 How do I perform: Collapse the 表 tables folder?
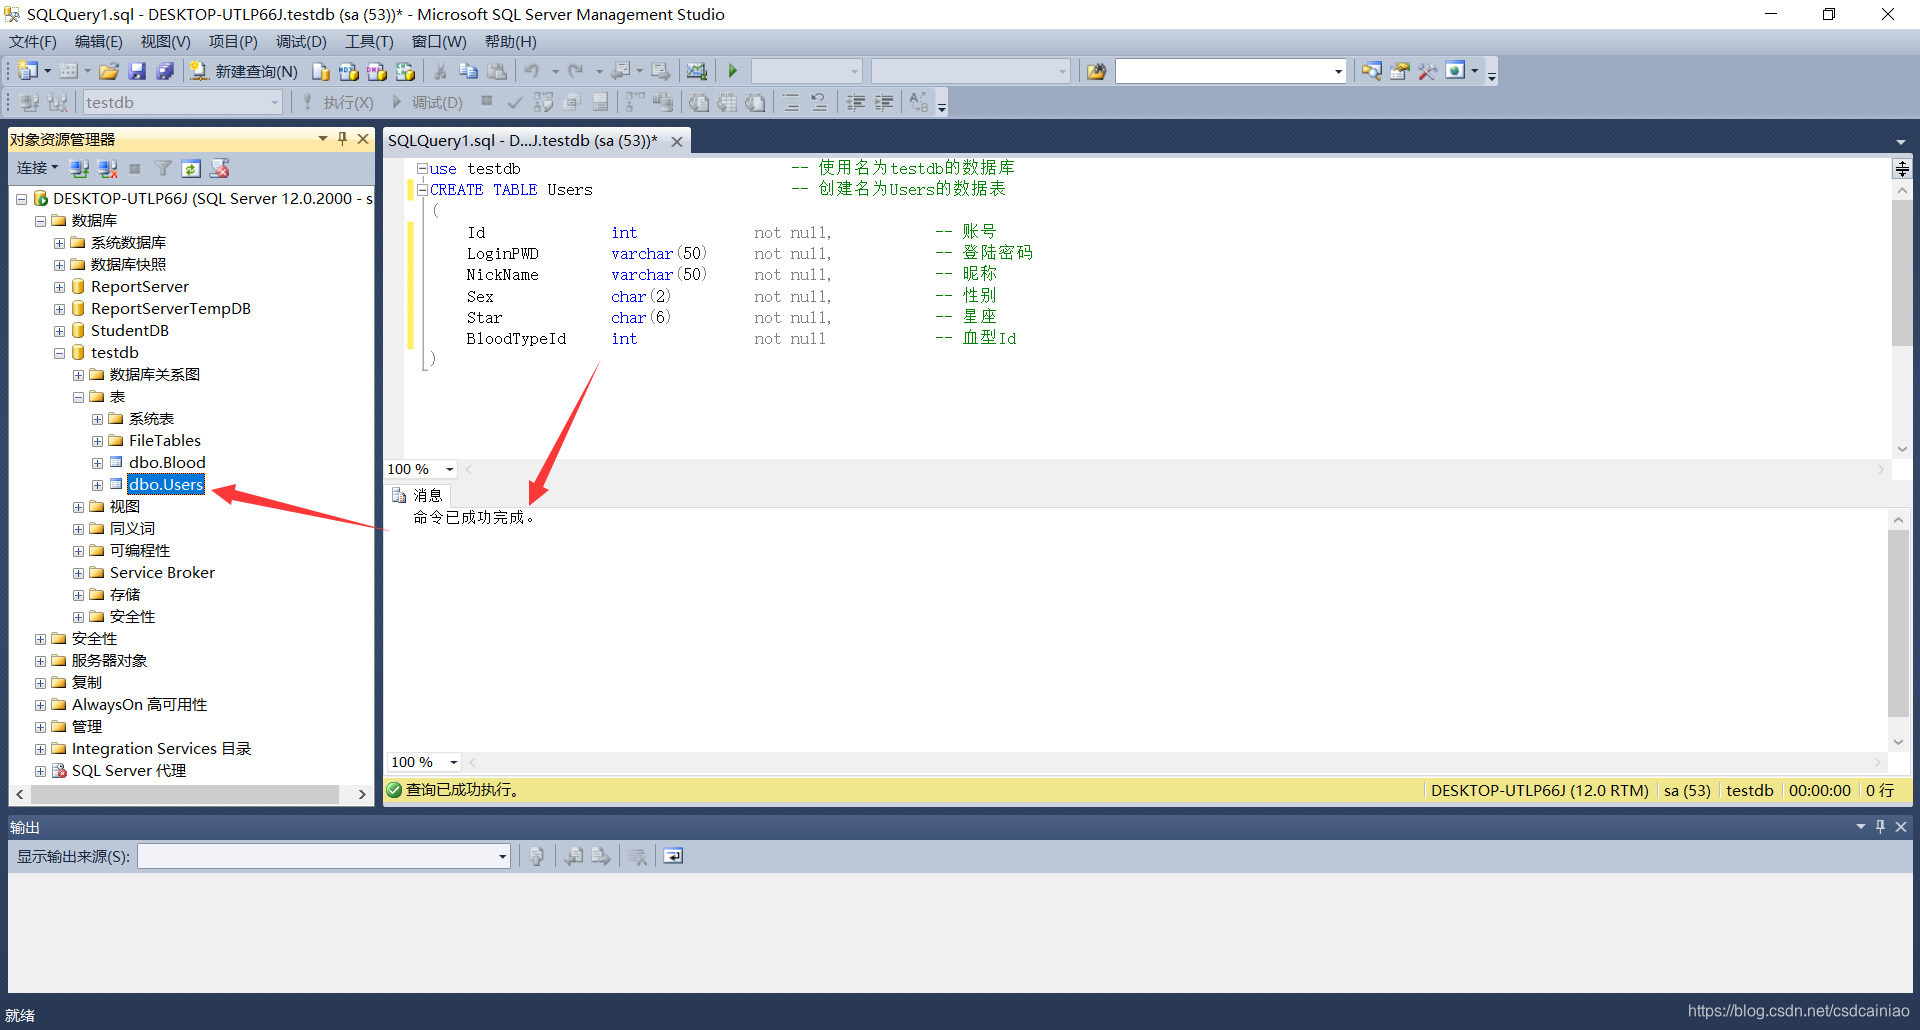78,397
